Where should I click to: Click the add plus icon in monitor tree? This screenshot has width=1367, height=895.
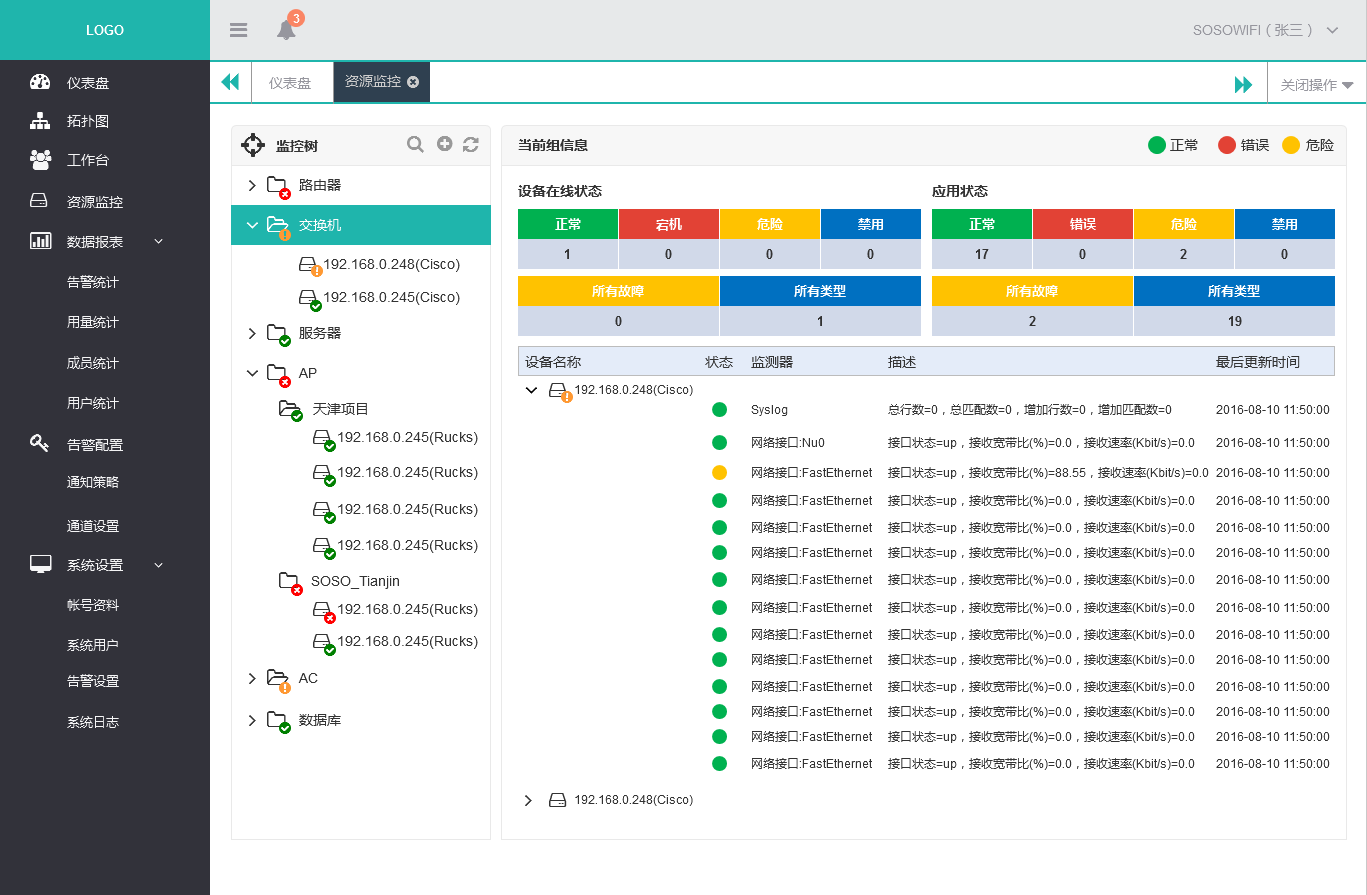[x=445, y=145]
